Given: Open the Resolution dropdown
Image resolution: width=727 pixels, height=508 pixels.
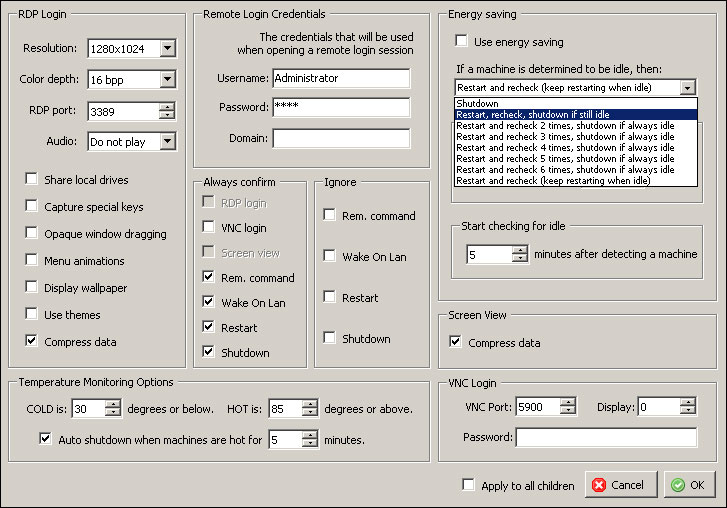Looking at the screenshot, I should point(167,48).
